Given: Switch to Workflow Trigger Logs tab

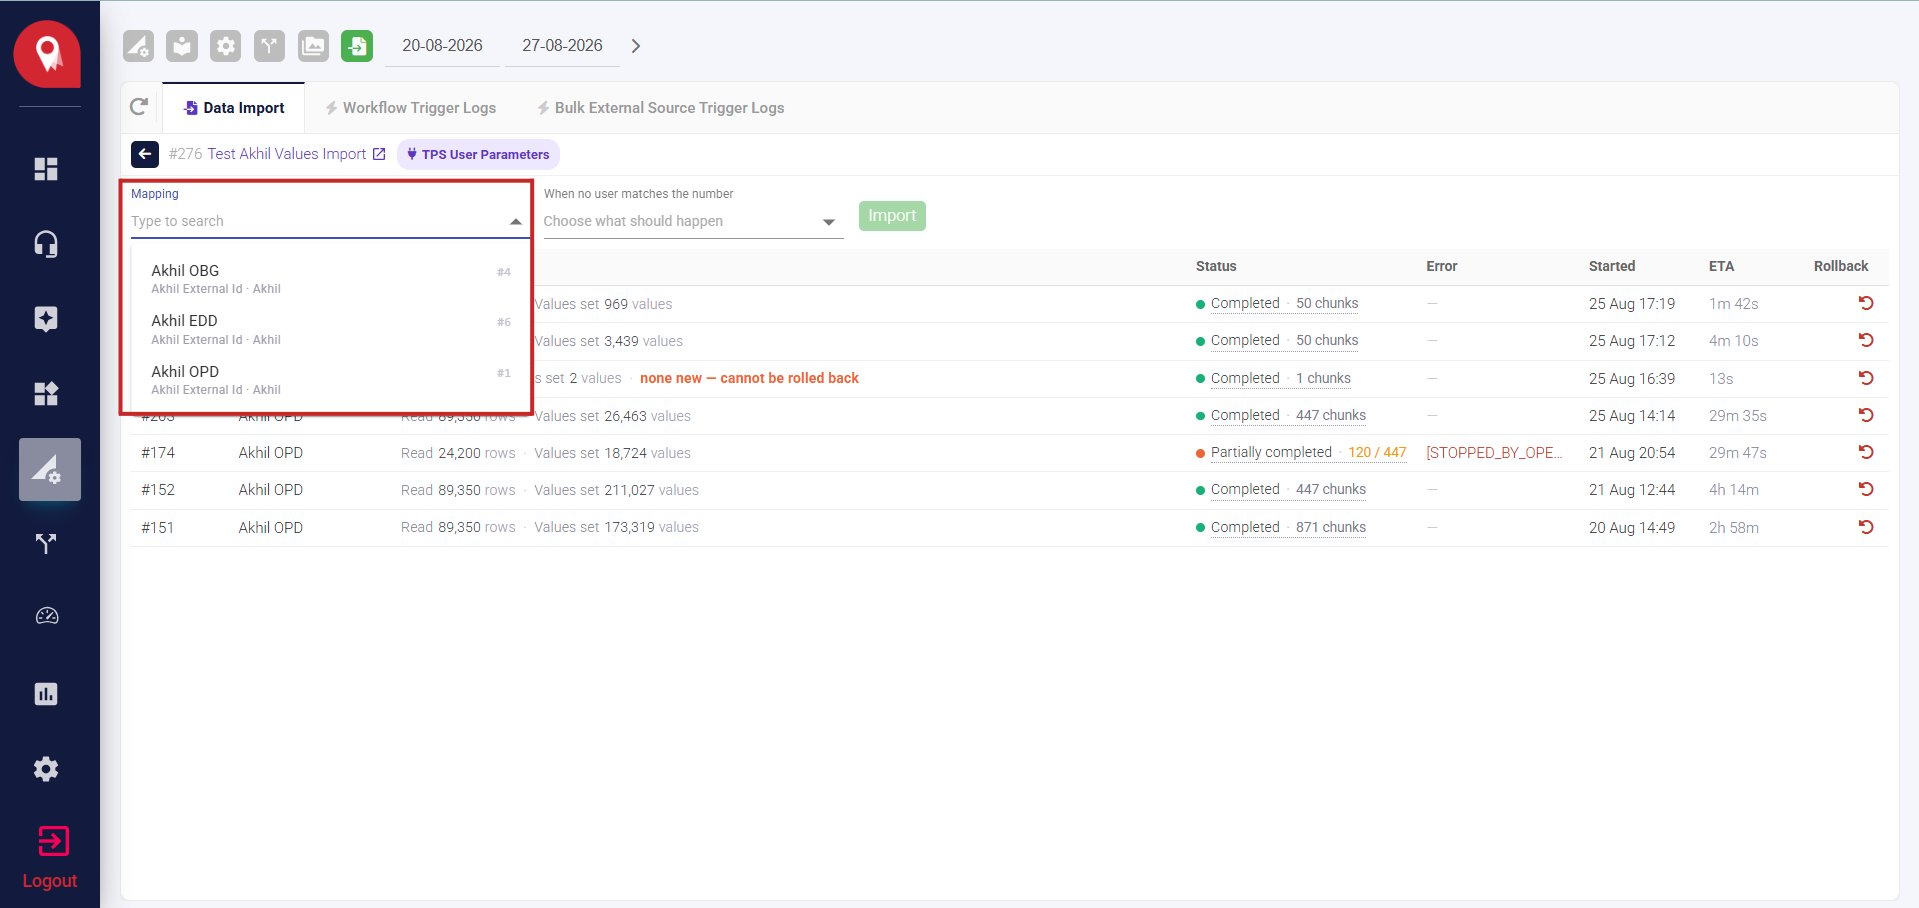Looking at the screenshot, I should [x=410, y=108].
